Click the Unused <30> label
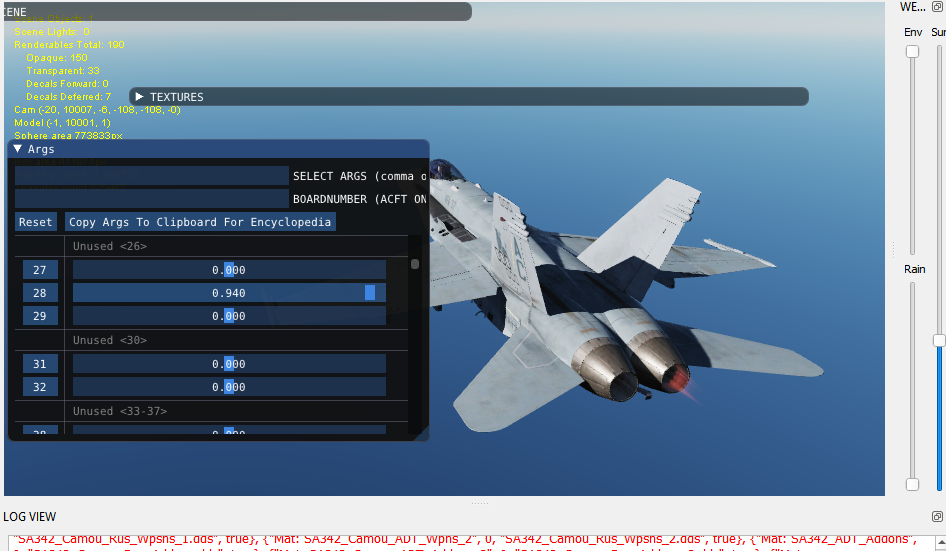The height and width of the screenshot is (551, 946). point(110,340)
